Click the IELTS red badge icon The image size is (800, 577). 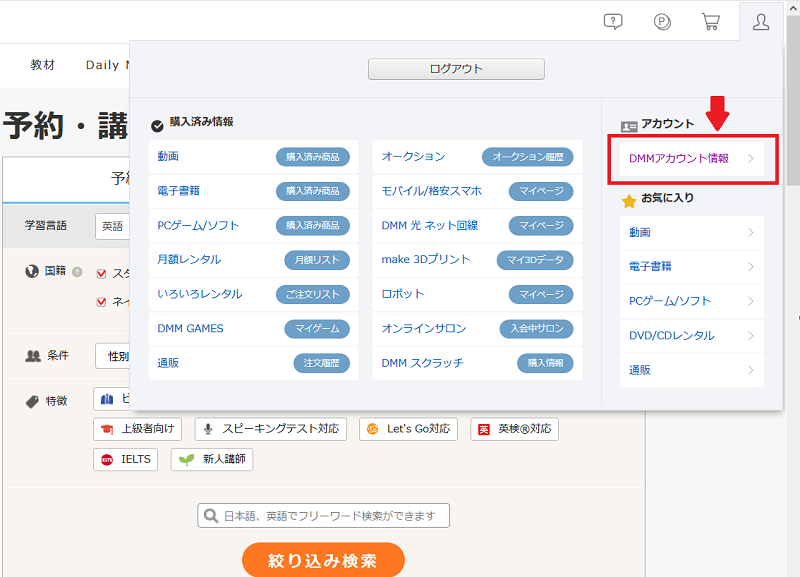107,460
